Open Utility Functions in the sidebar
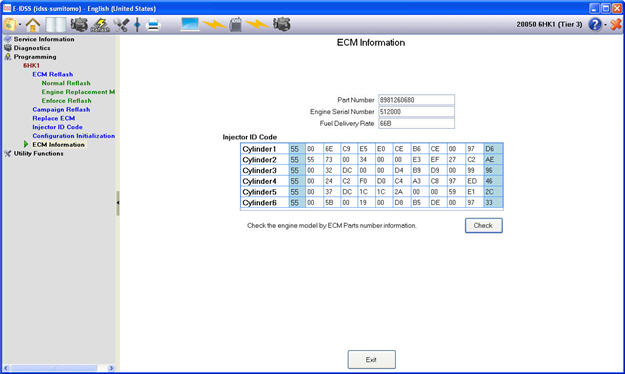This screenshot has height=374, width=625. pos(38,153)
